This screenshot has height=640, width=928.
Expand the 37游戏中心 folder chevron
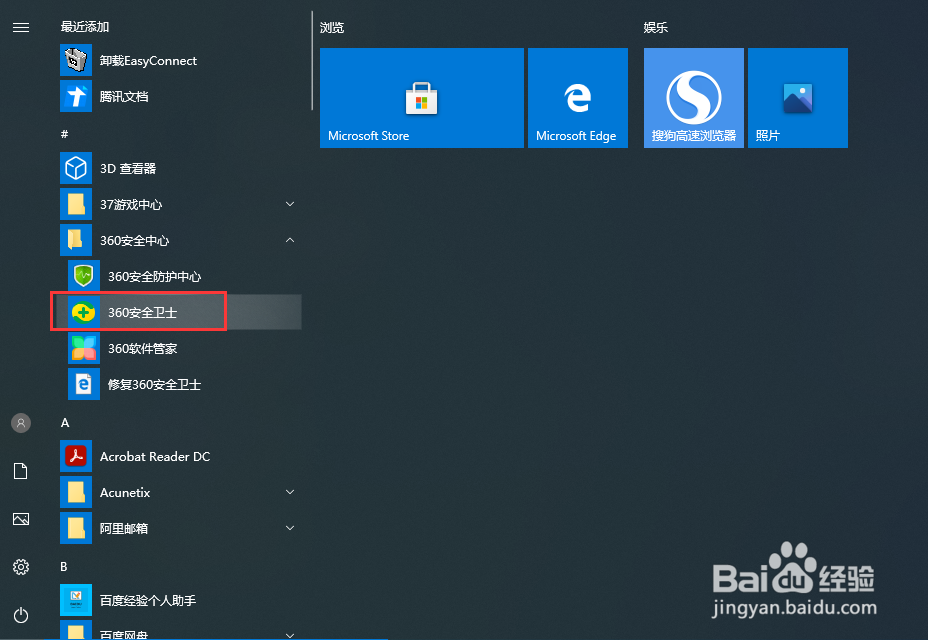point(290,204)
